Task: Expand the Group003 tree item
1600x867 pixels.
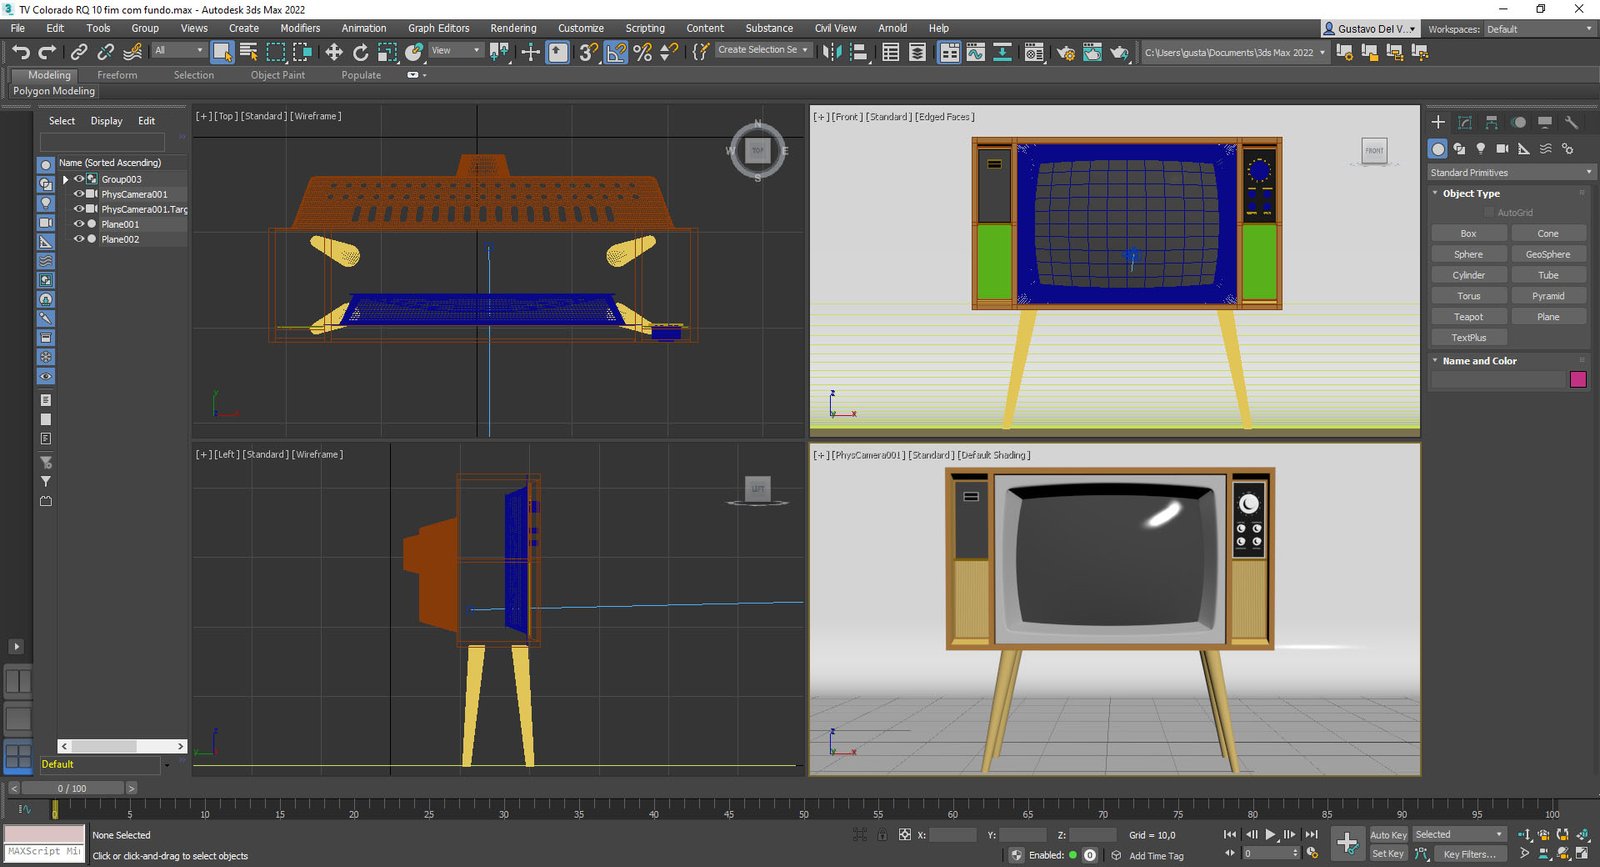Action: [66, 180]
